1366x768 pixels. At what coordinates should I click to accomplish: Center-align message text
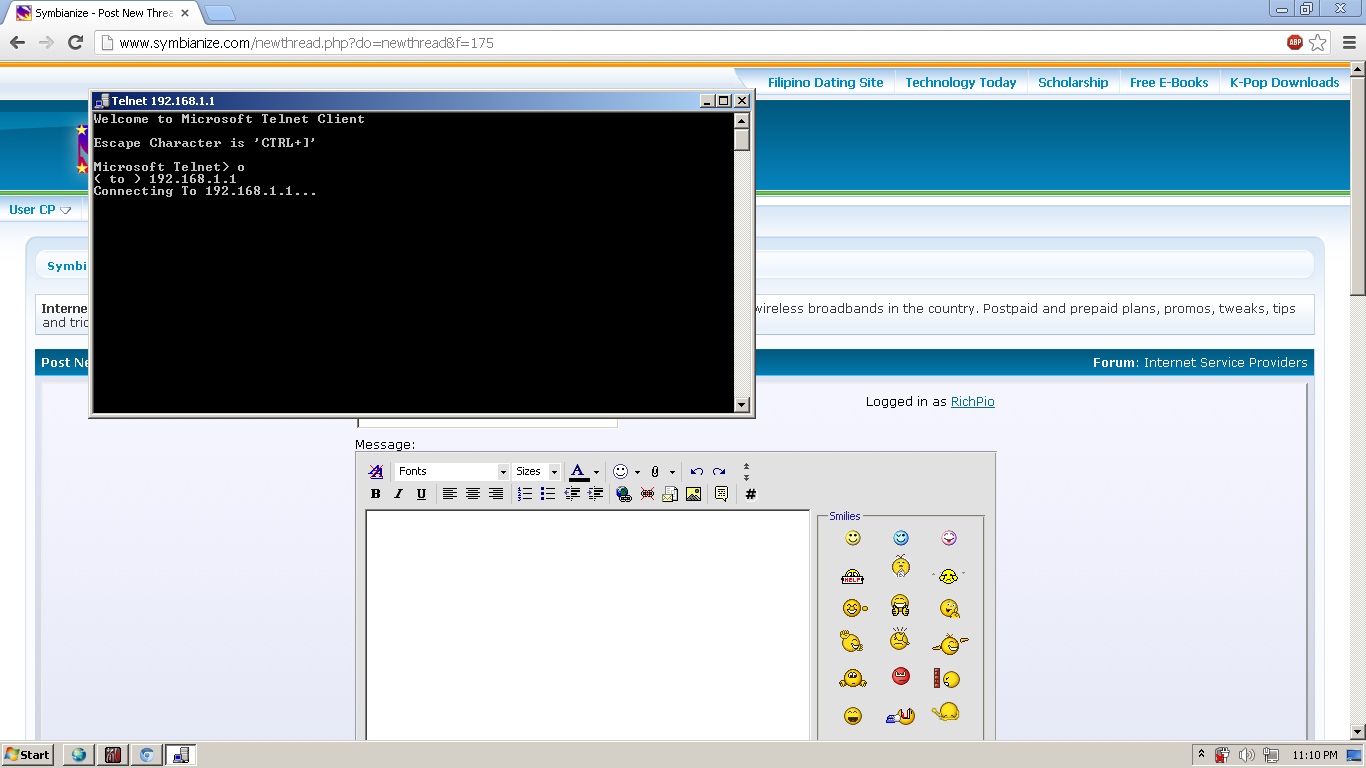(x=473, y=494)
